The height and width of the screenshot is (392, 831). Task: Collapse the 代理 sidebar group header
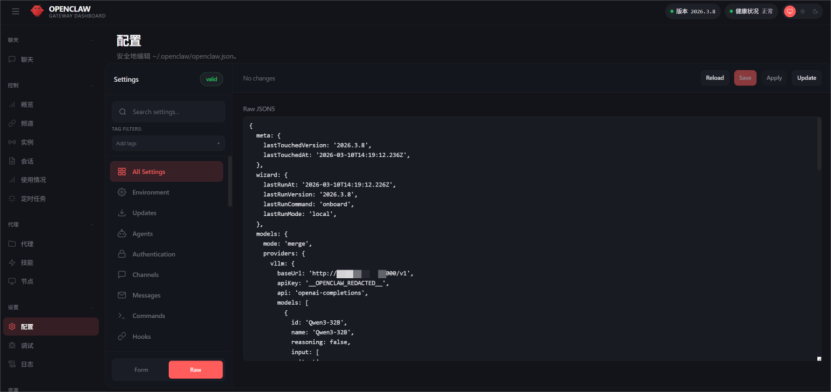point(51,225)
